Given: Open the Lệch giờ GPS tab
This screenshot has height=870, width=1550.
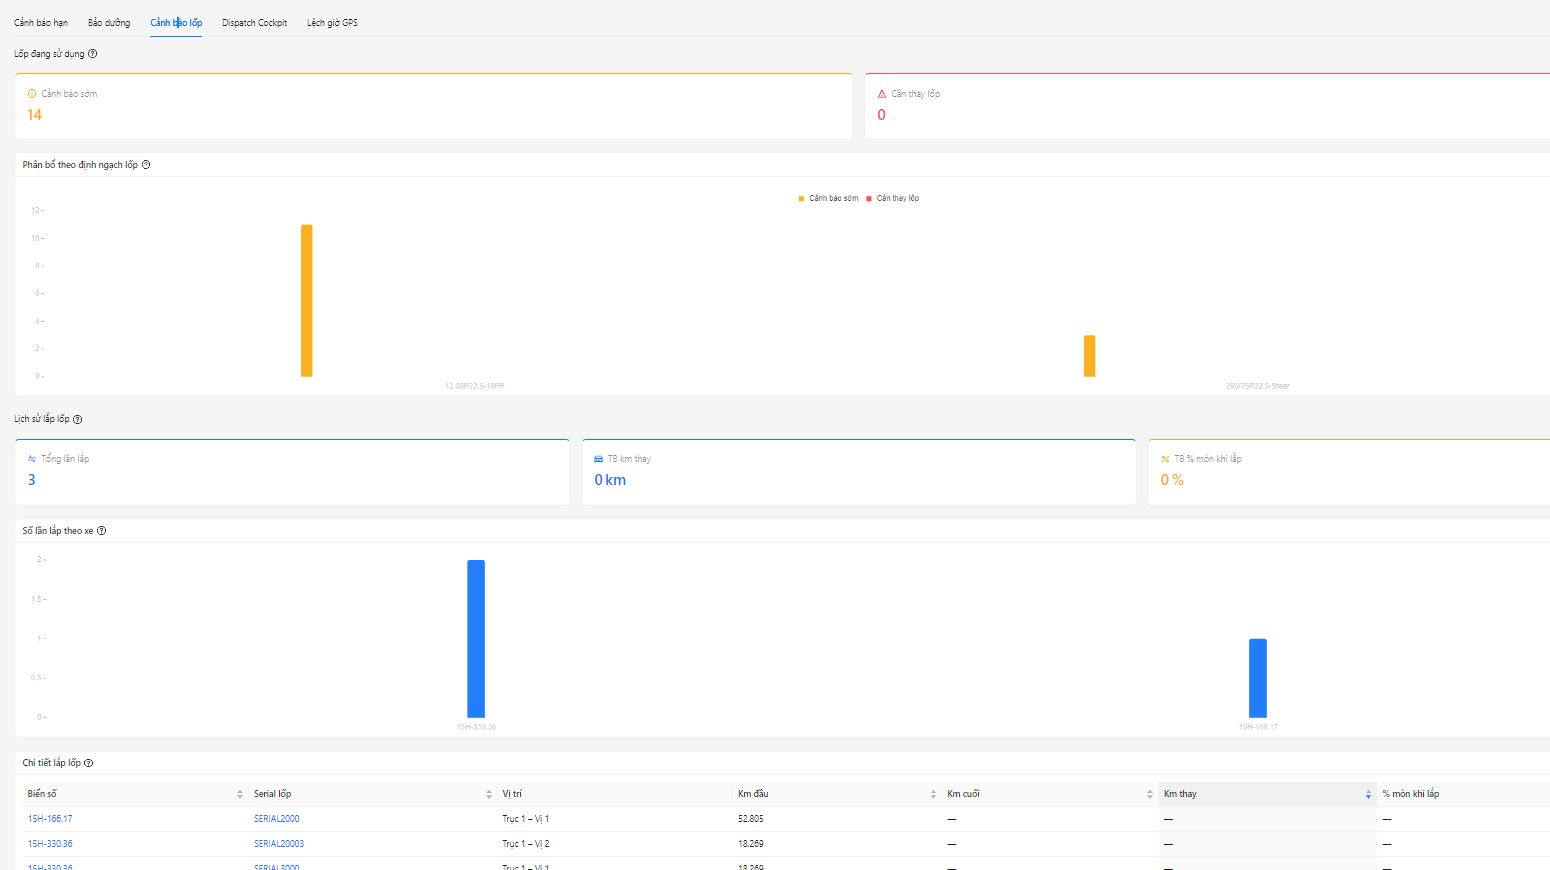Looking at the screenshot, I should (332, 23).
